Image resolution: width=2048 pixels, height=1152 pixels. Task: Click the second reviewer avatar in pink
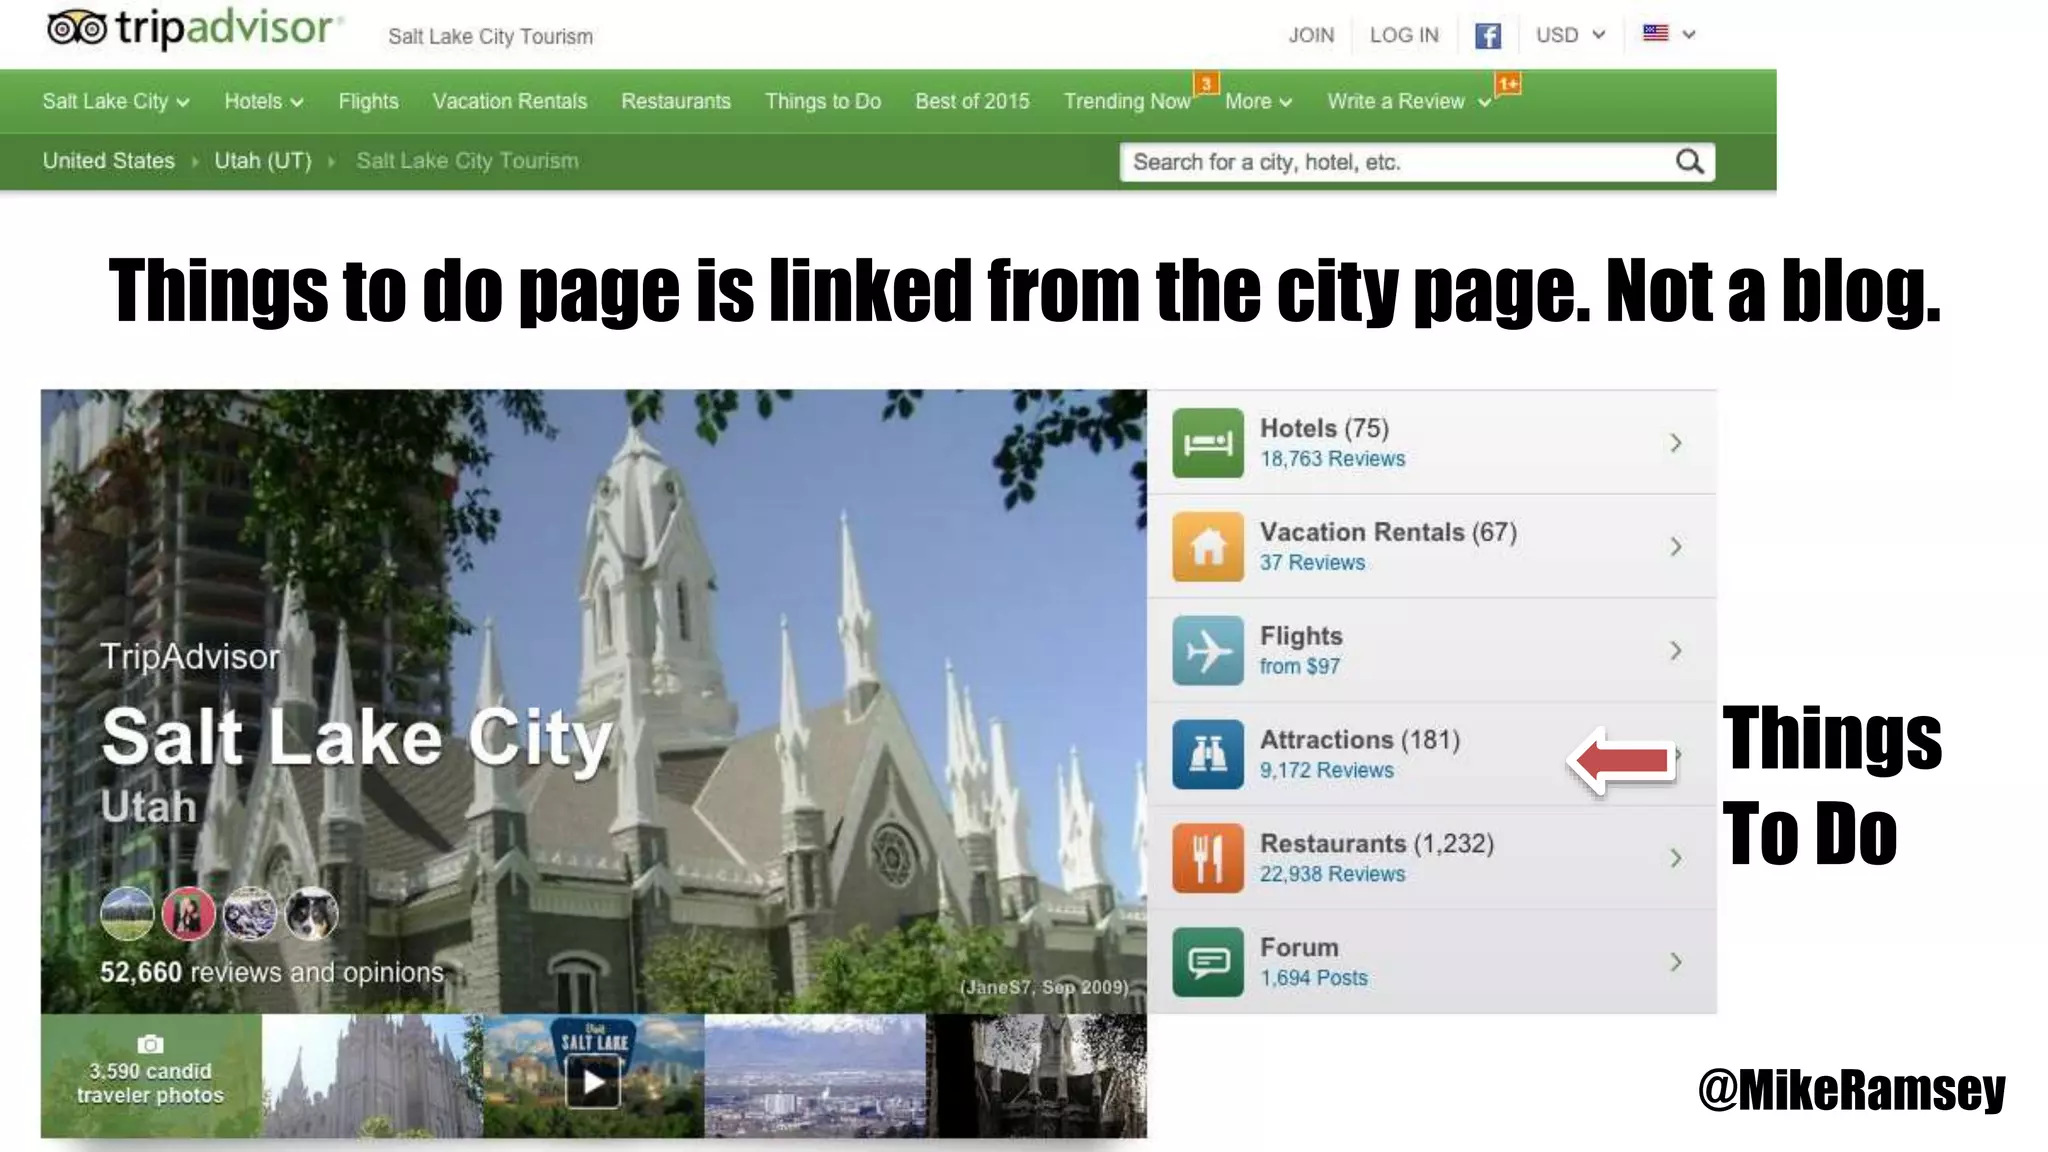pos(189,914)
